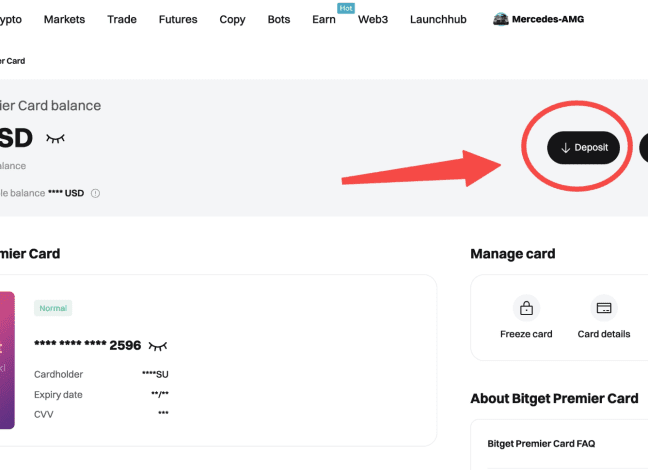Screen dimensions: 648x470
Task: Toggle balance visibility eye icon
Action: pos(55,138)
